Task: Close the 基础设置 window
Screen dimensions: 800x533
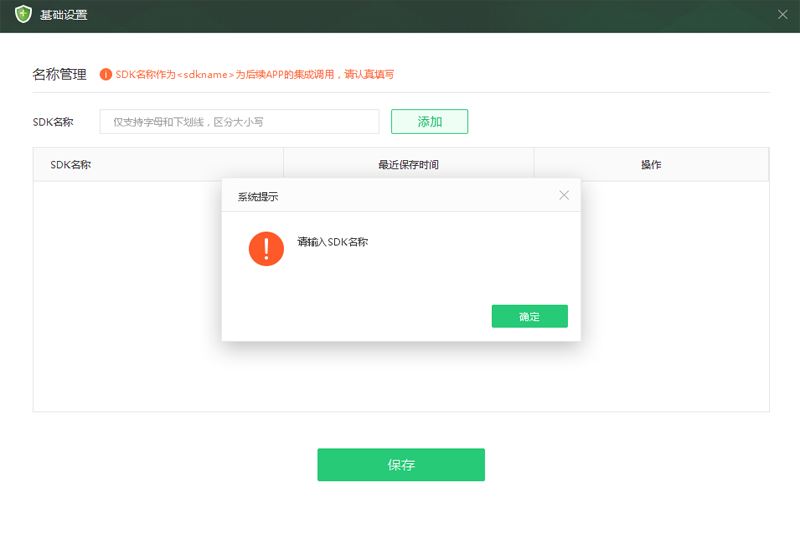Action: [x=782, y=15]
